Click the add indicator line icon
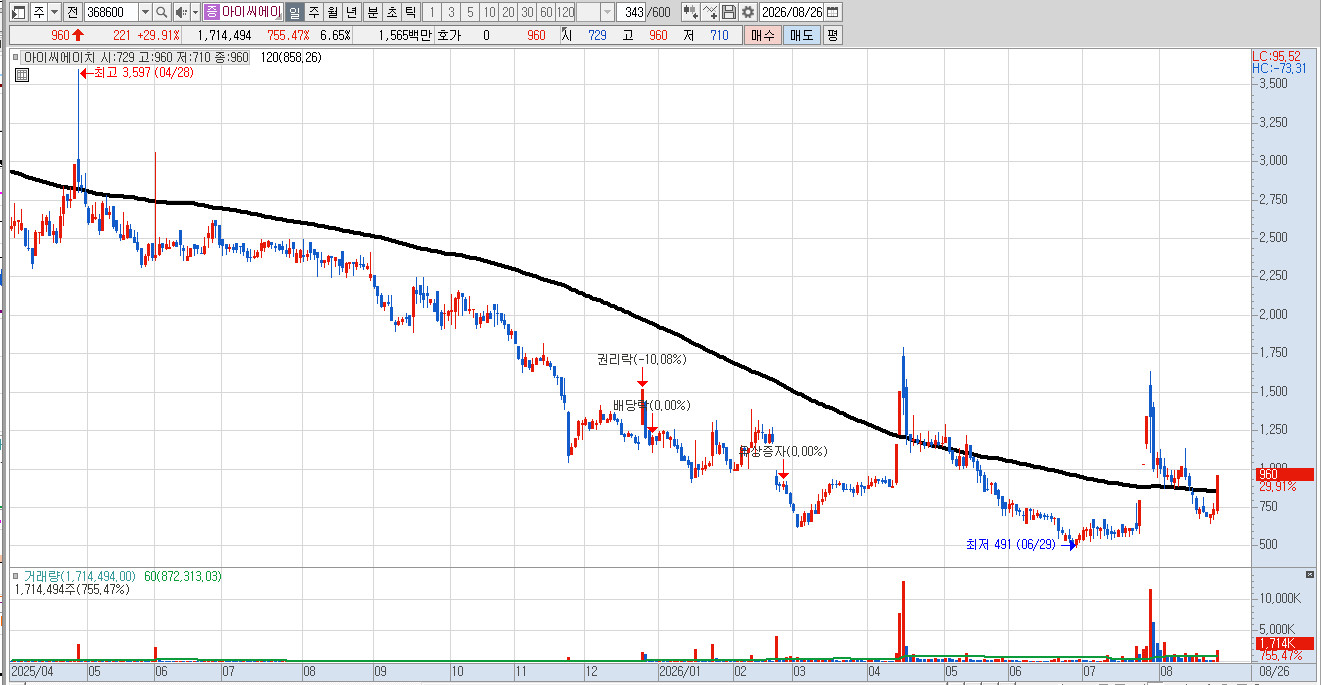The image size is (1321, 685). [x=709, y=12]
